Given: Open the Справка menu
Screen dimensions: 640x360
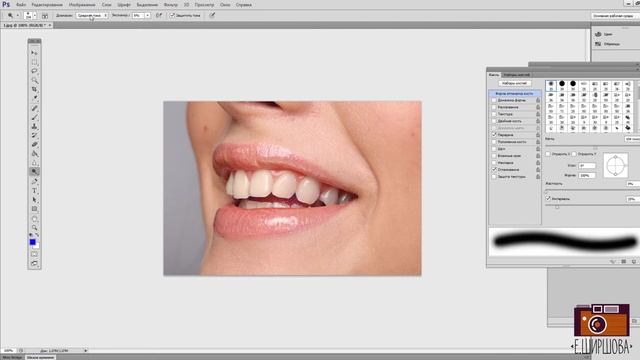Looking at the screenshot, I should click(244, 5).
